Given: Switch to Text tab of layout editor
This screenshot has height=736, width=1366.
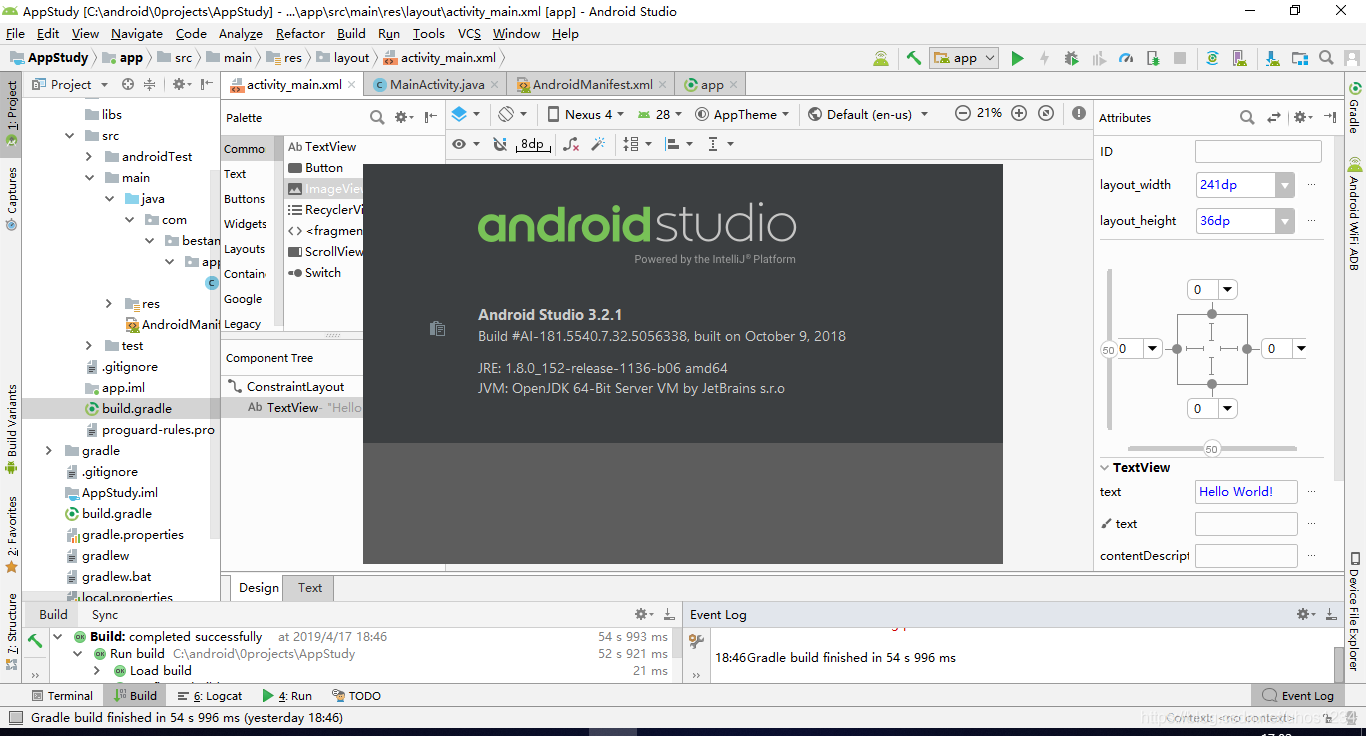Looking at the screenshot, I should (310, 587).
